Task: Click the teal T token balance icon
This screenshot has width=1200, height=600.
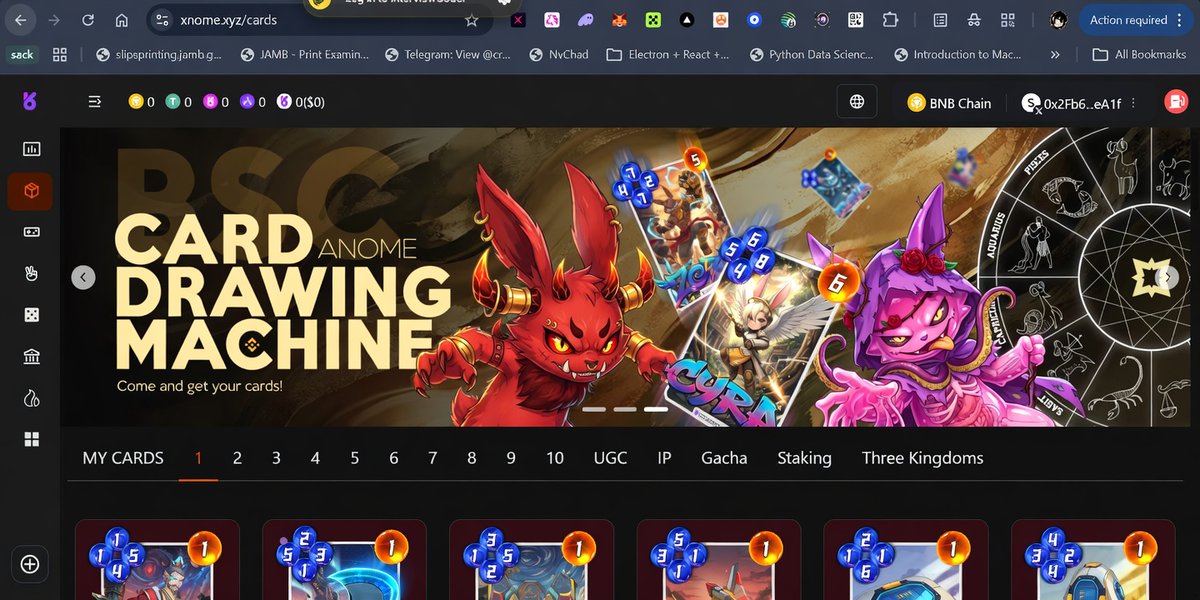Action: tap(173, 102)
